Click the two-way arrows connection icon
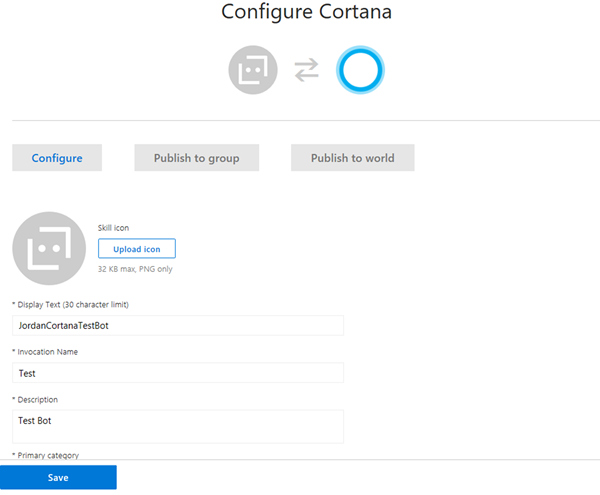This screenshot has height=495, width=600. pyautogui.click(x=306, y=69)
